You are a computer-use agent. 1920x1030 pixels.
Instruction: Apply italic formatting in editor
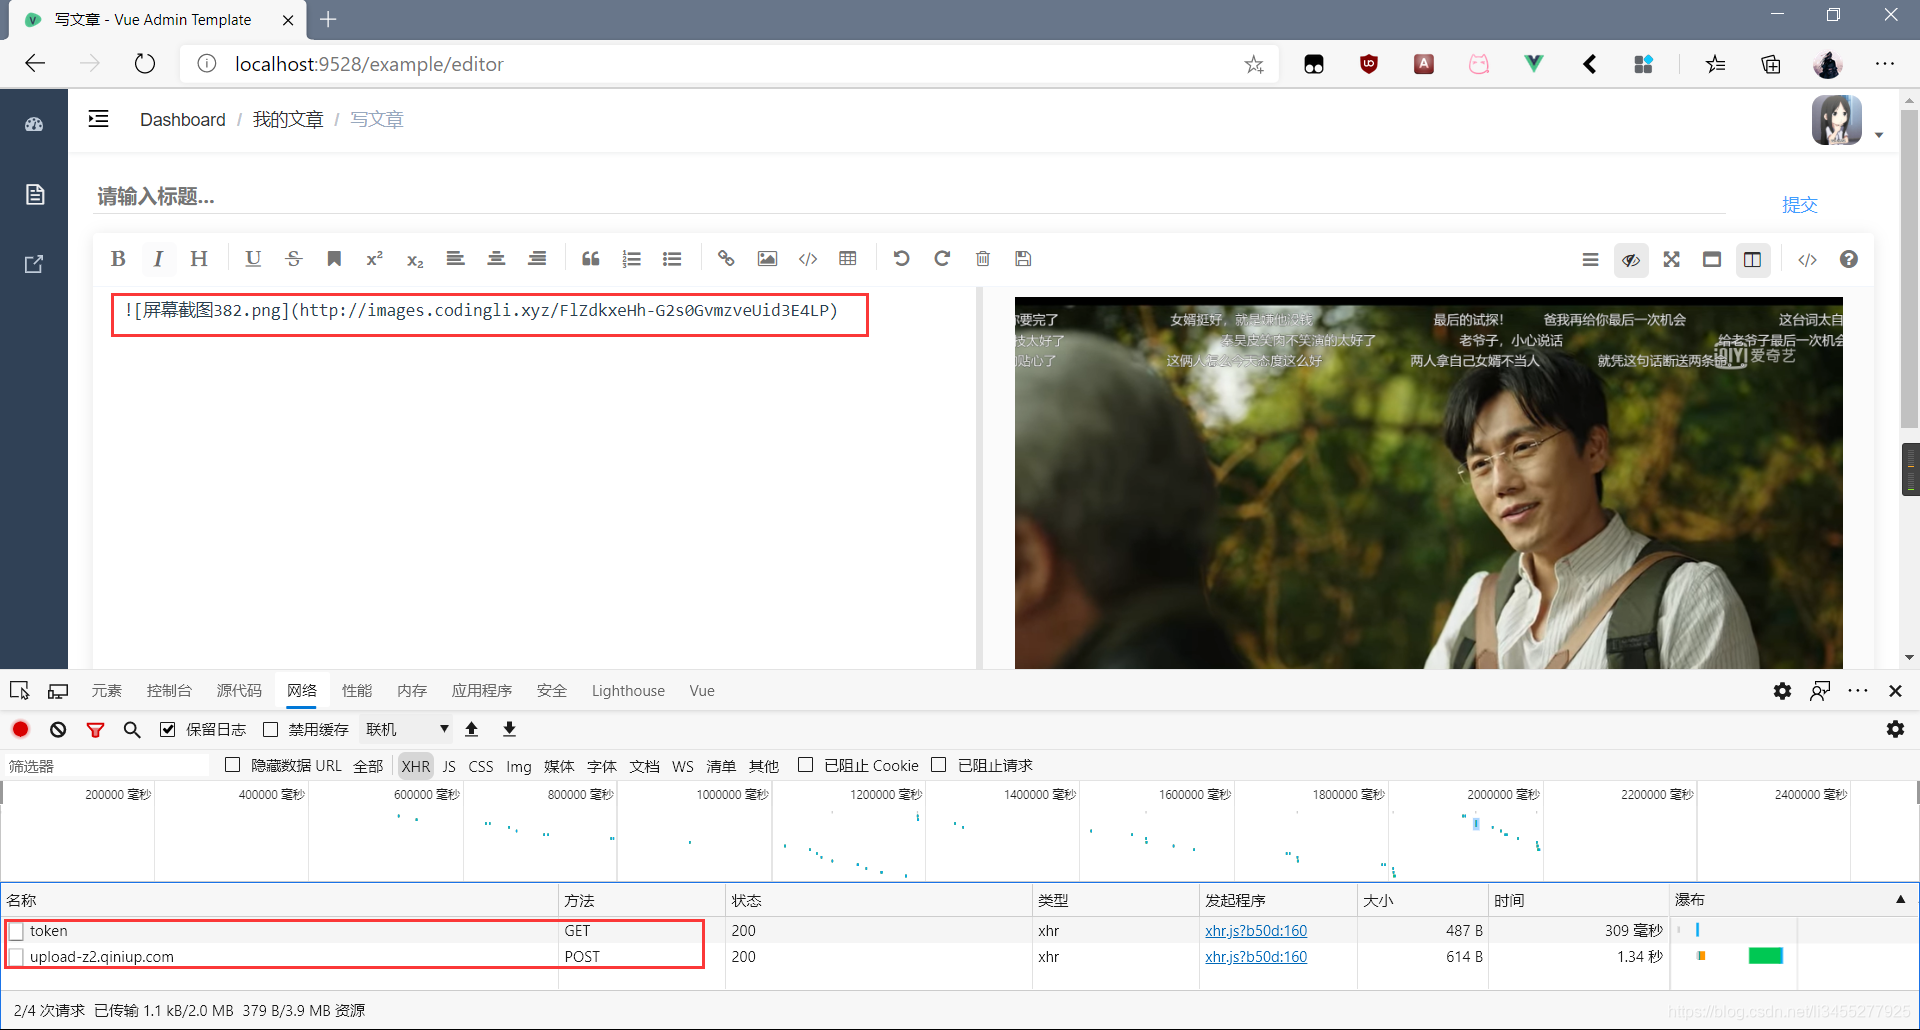click(158, 259)
